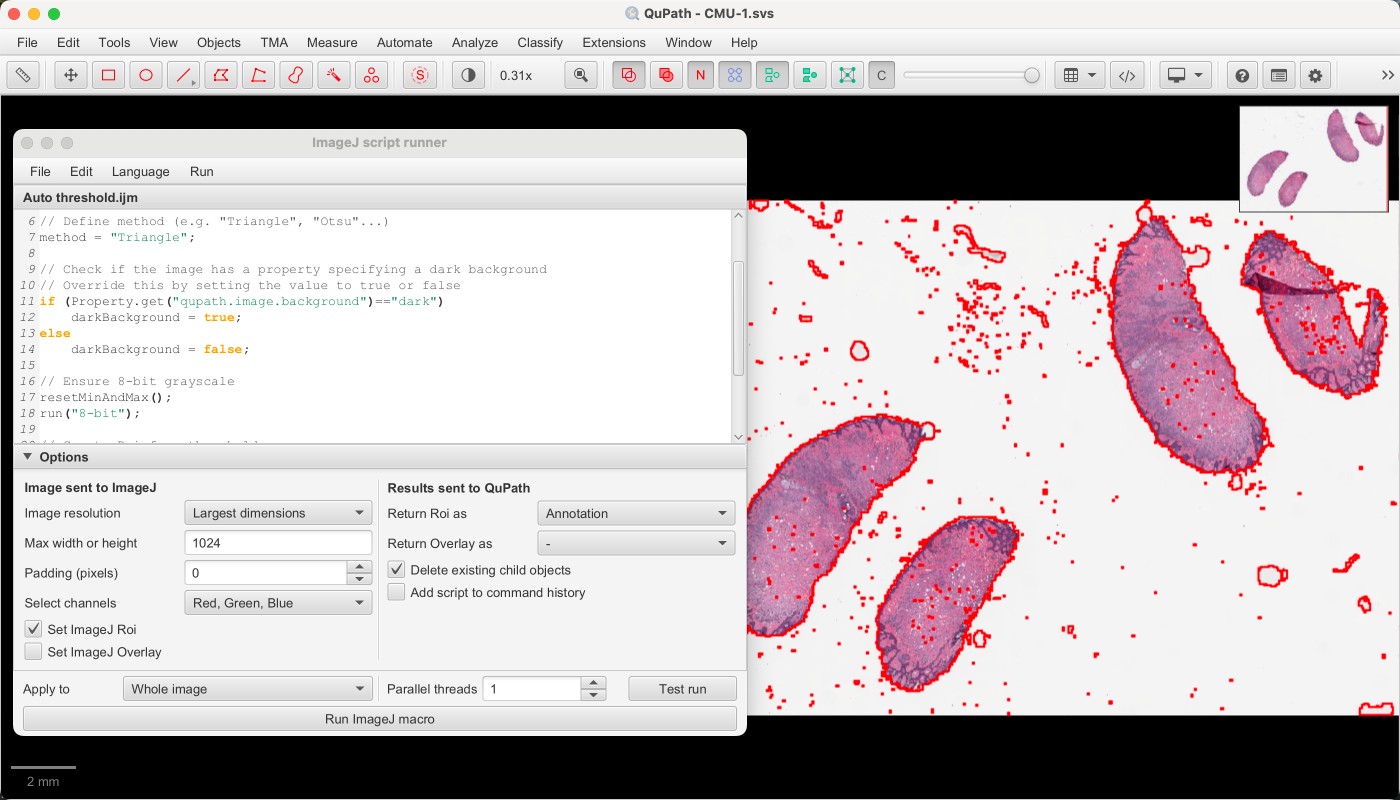1400x800 pixels.
Task: Select the Move tool
Action: click(x=71, y=75)
